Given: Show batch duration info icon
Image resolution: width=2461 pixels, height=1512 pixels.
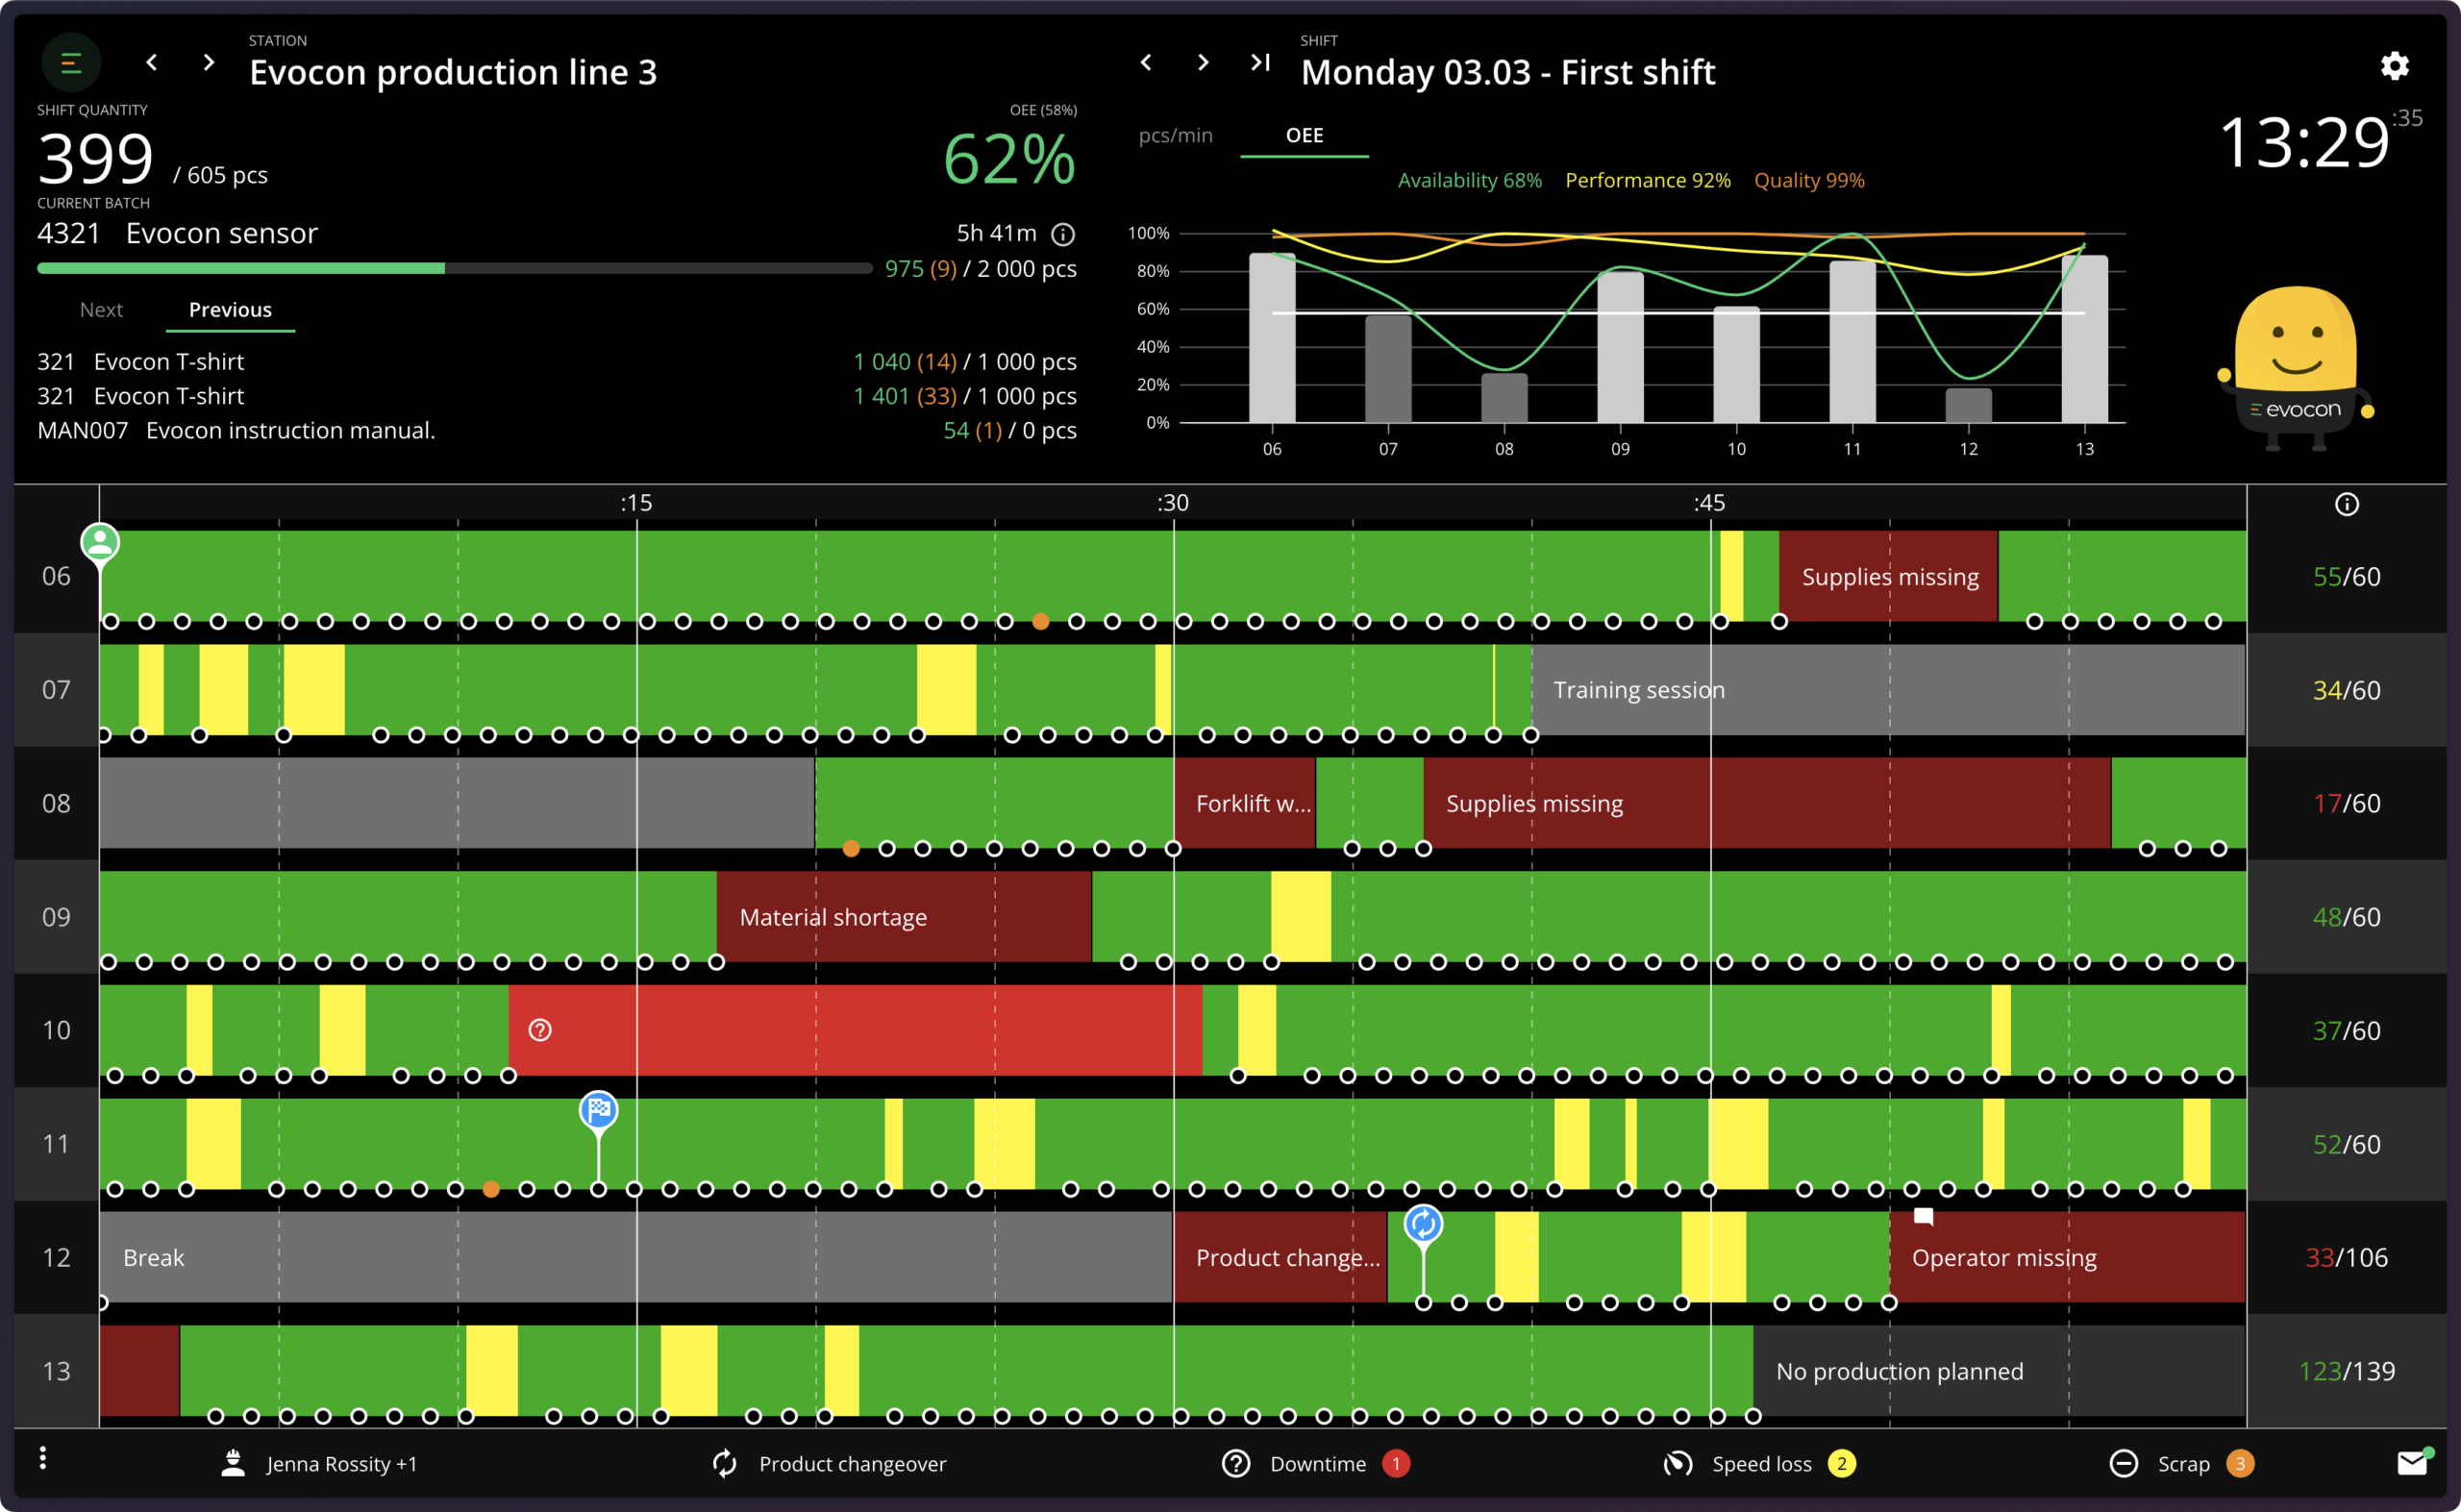Looking at the screenshot, I should point(1063,234).
